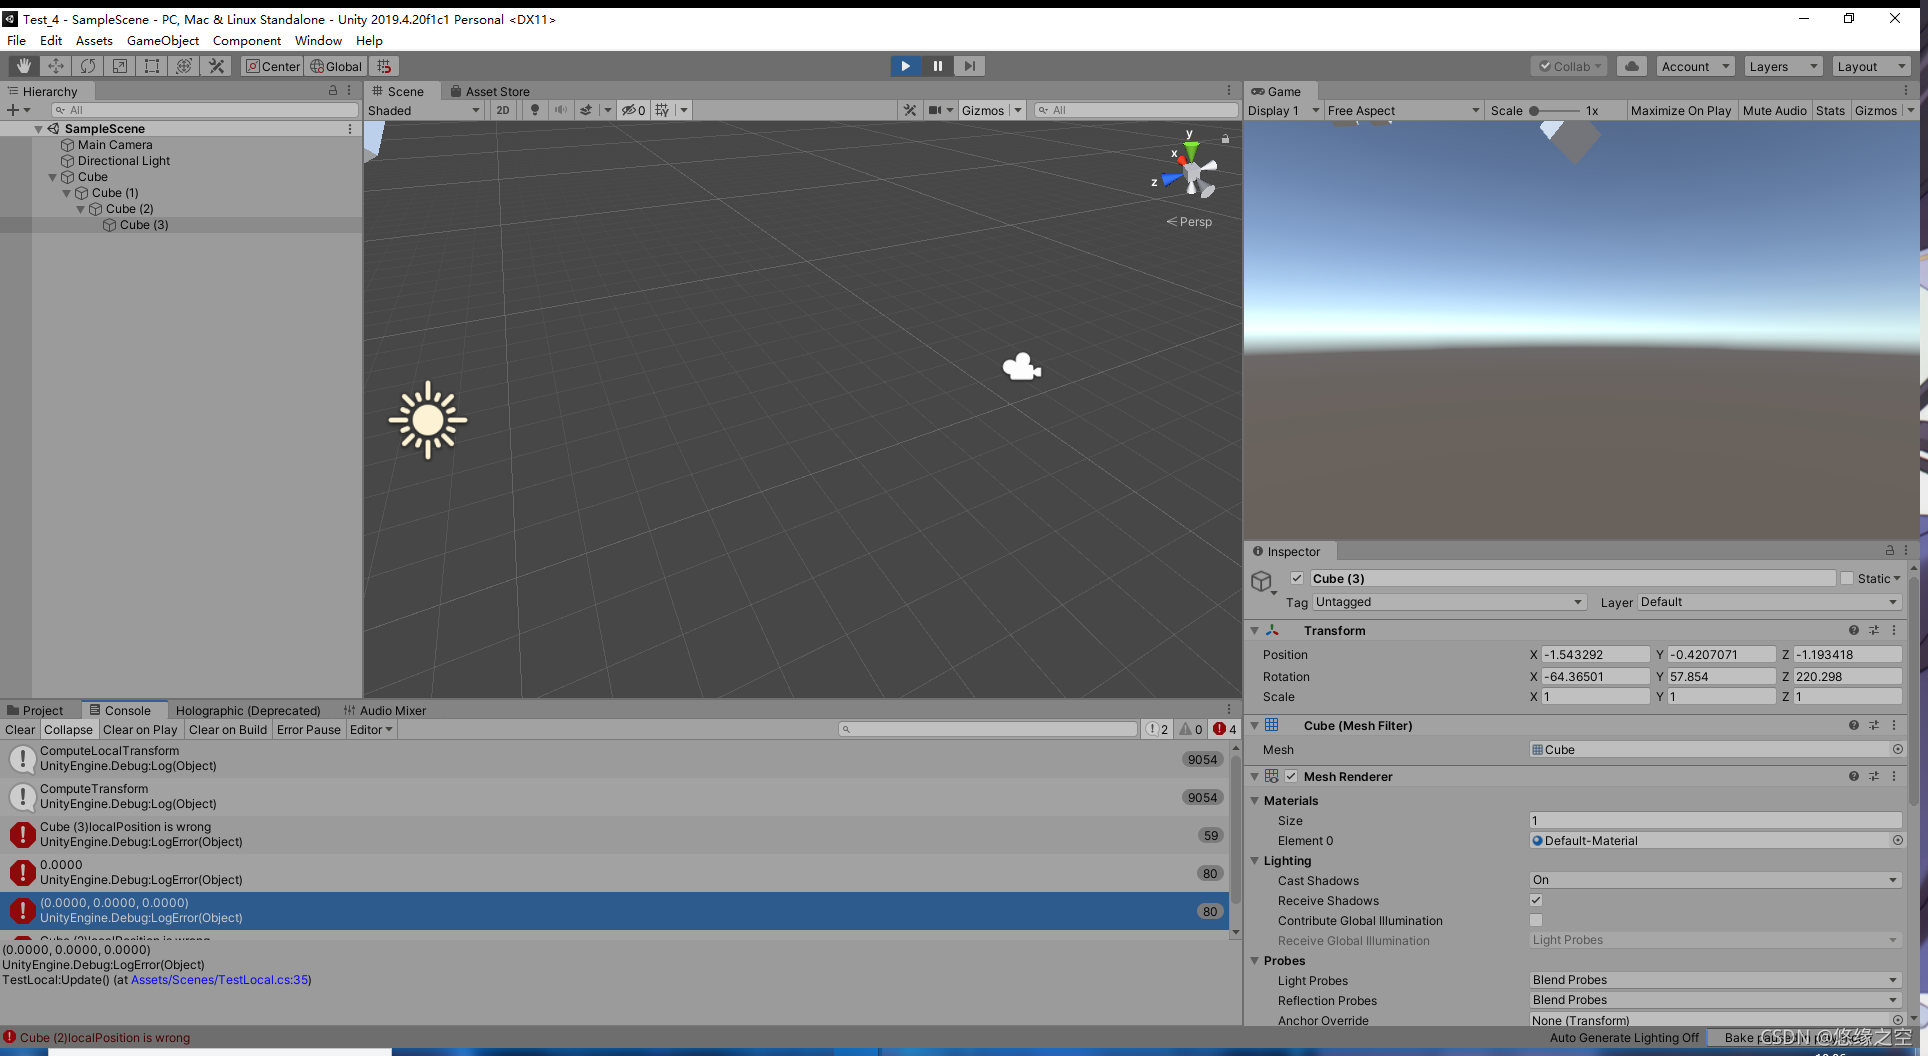Image resolution: width=1928 pixels, height=1056 pixels.
Task: Toggle Error Pause in the Console
Action: click(x=309, y=729)
